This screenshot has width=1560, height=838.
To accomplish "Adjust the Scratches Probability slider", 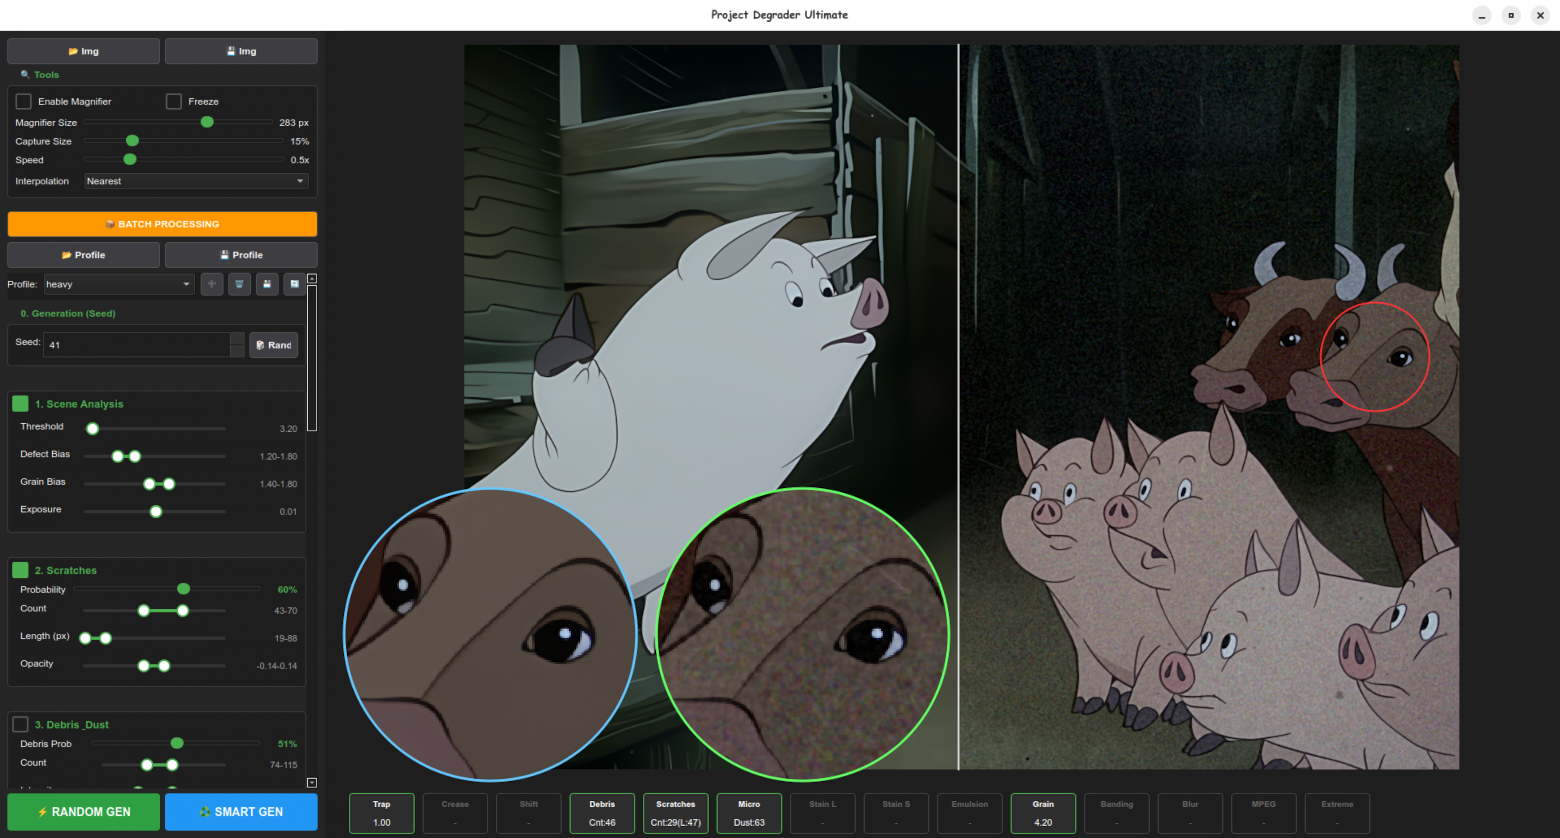I will (184, 589).
